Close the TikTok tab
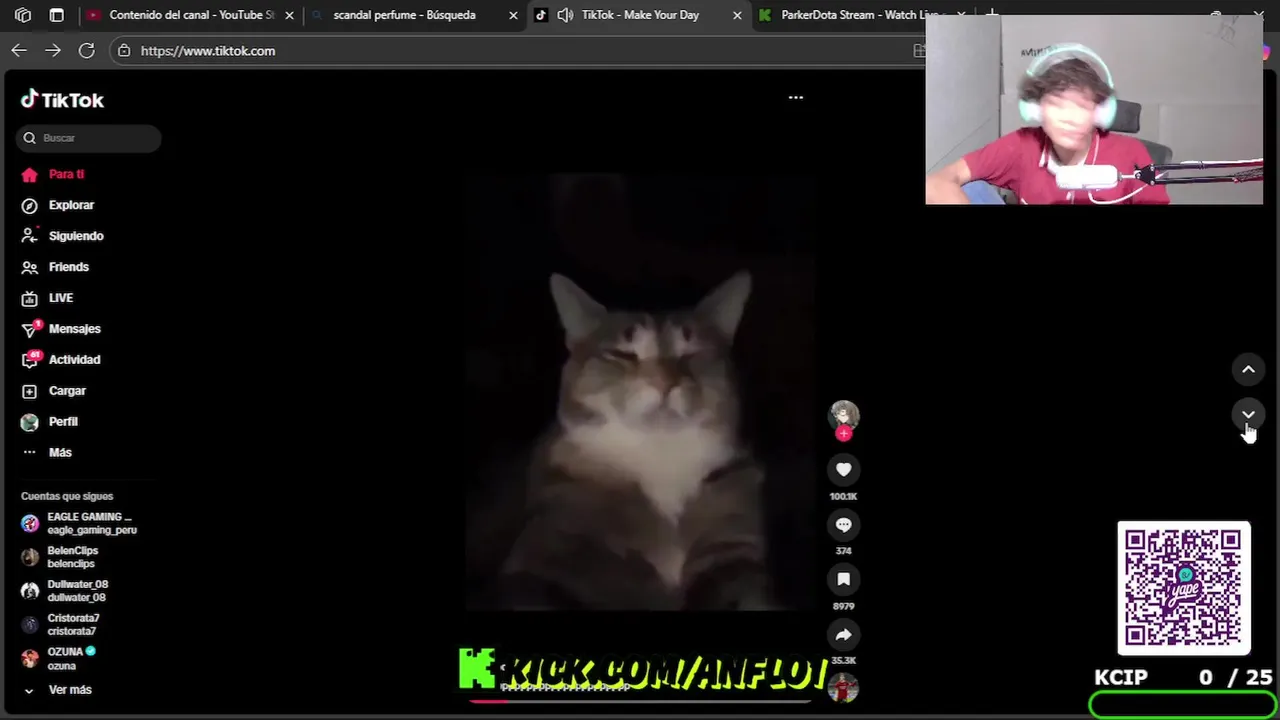 pyautogui.click(x=737, y=15)
